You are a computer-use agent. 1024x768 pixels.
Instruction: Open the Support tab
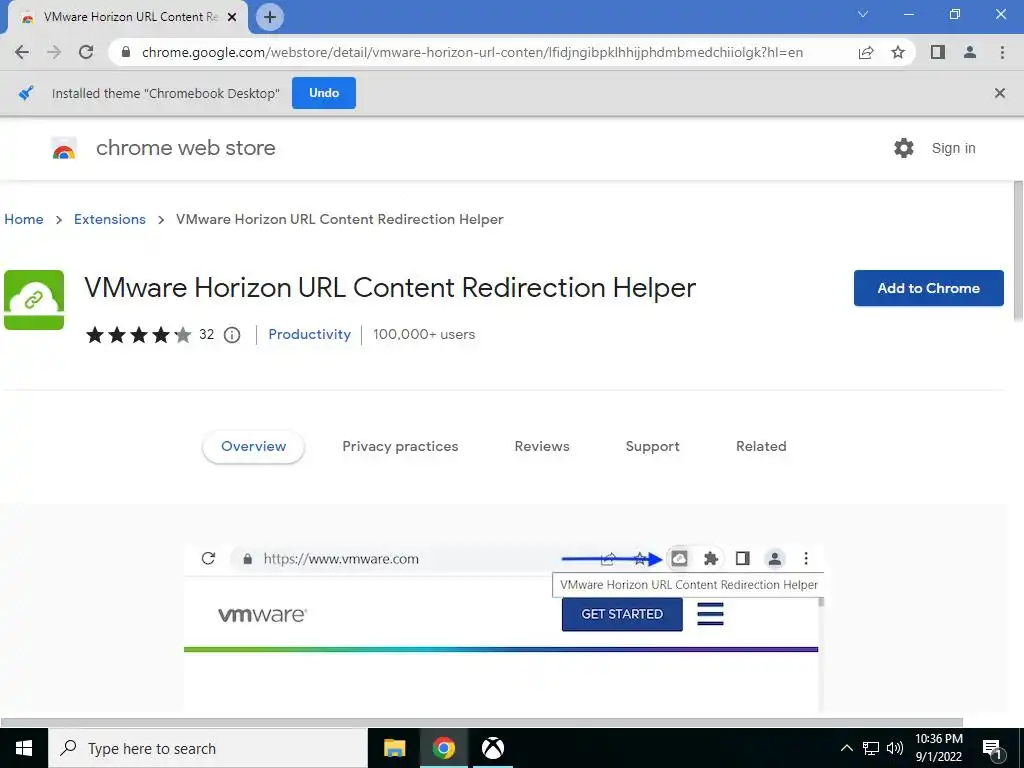pyautogui.click(x=652, y=447)
